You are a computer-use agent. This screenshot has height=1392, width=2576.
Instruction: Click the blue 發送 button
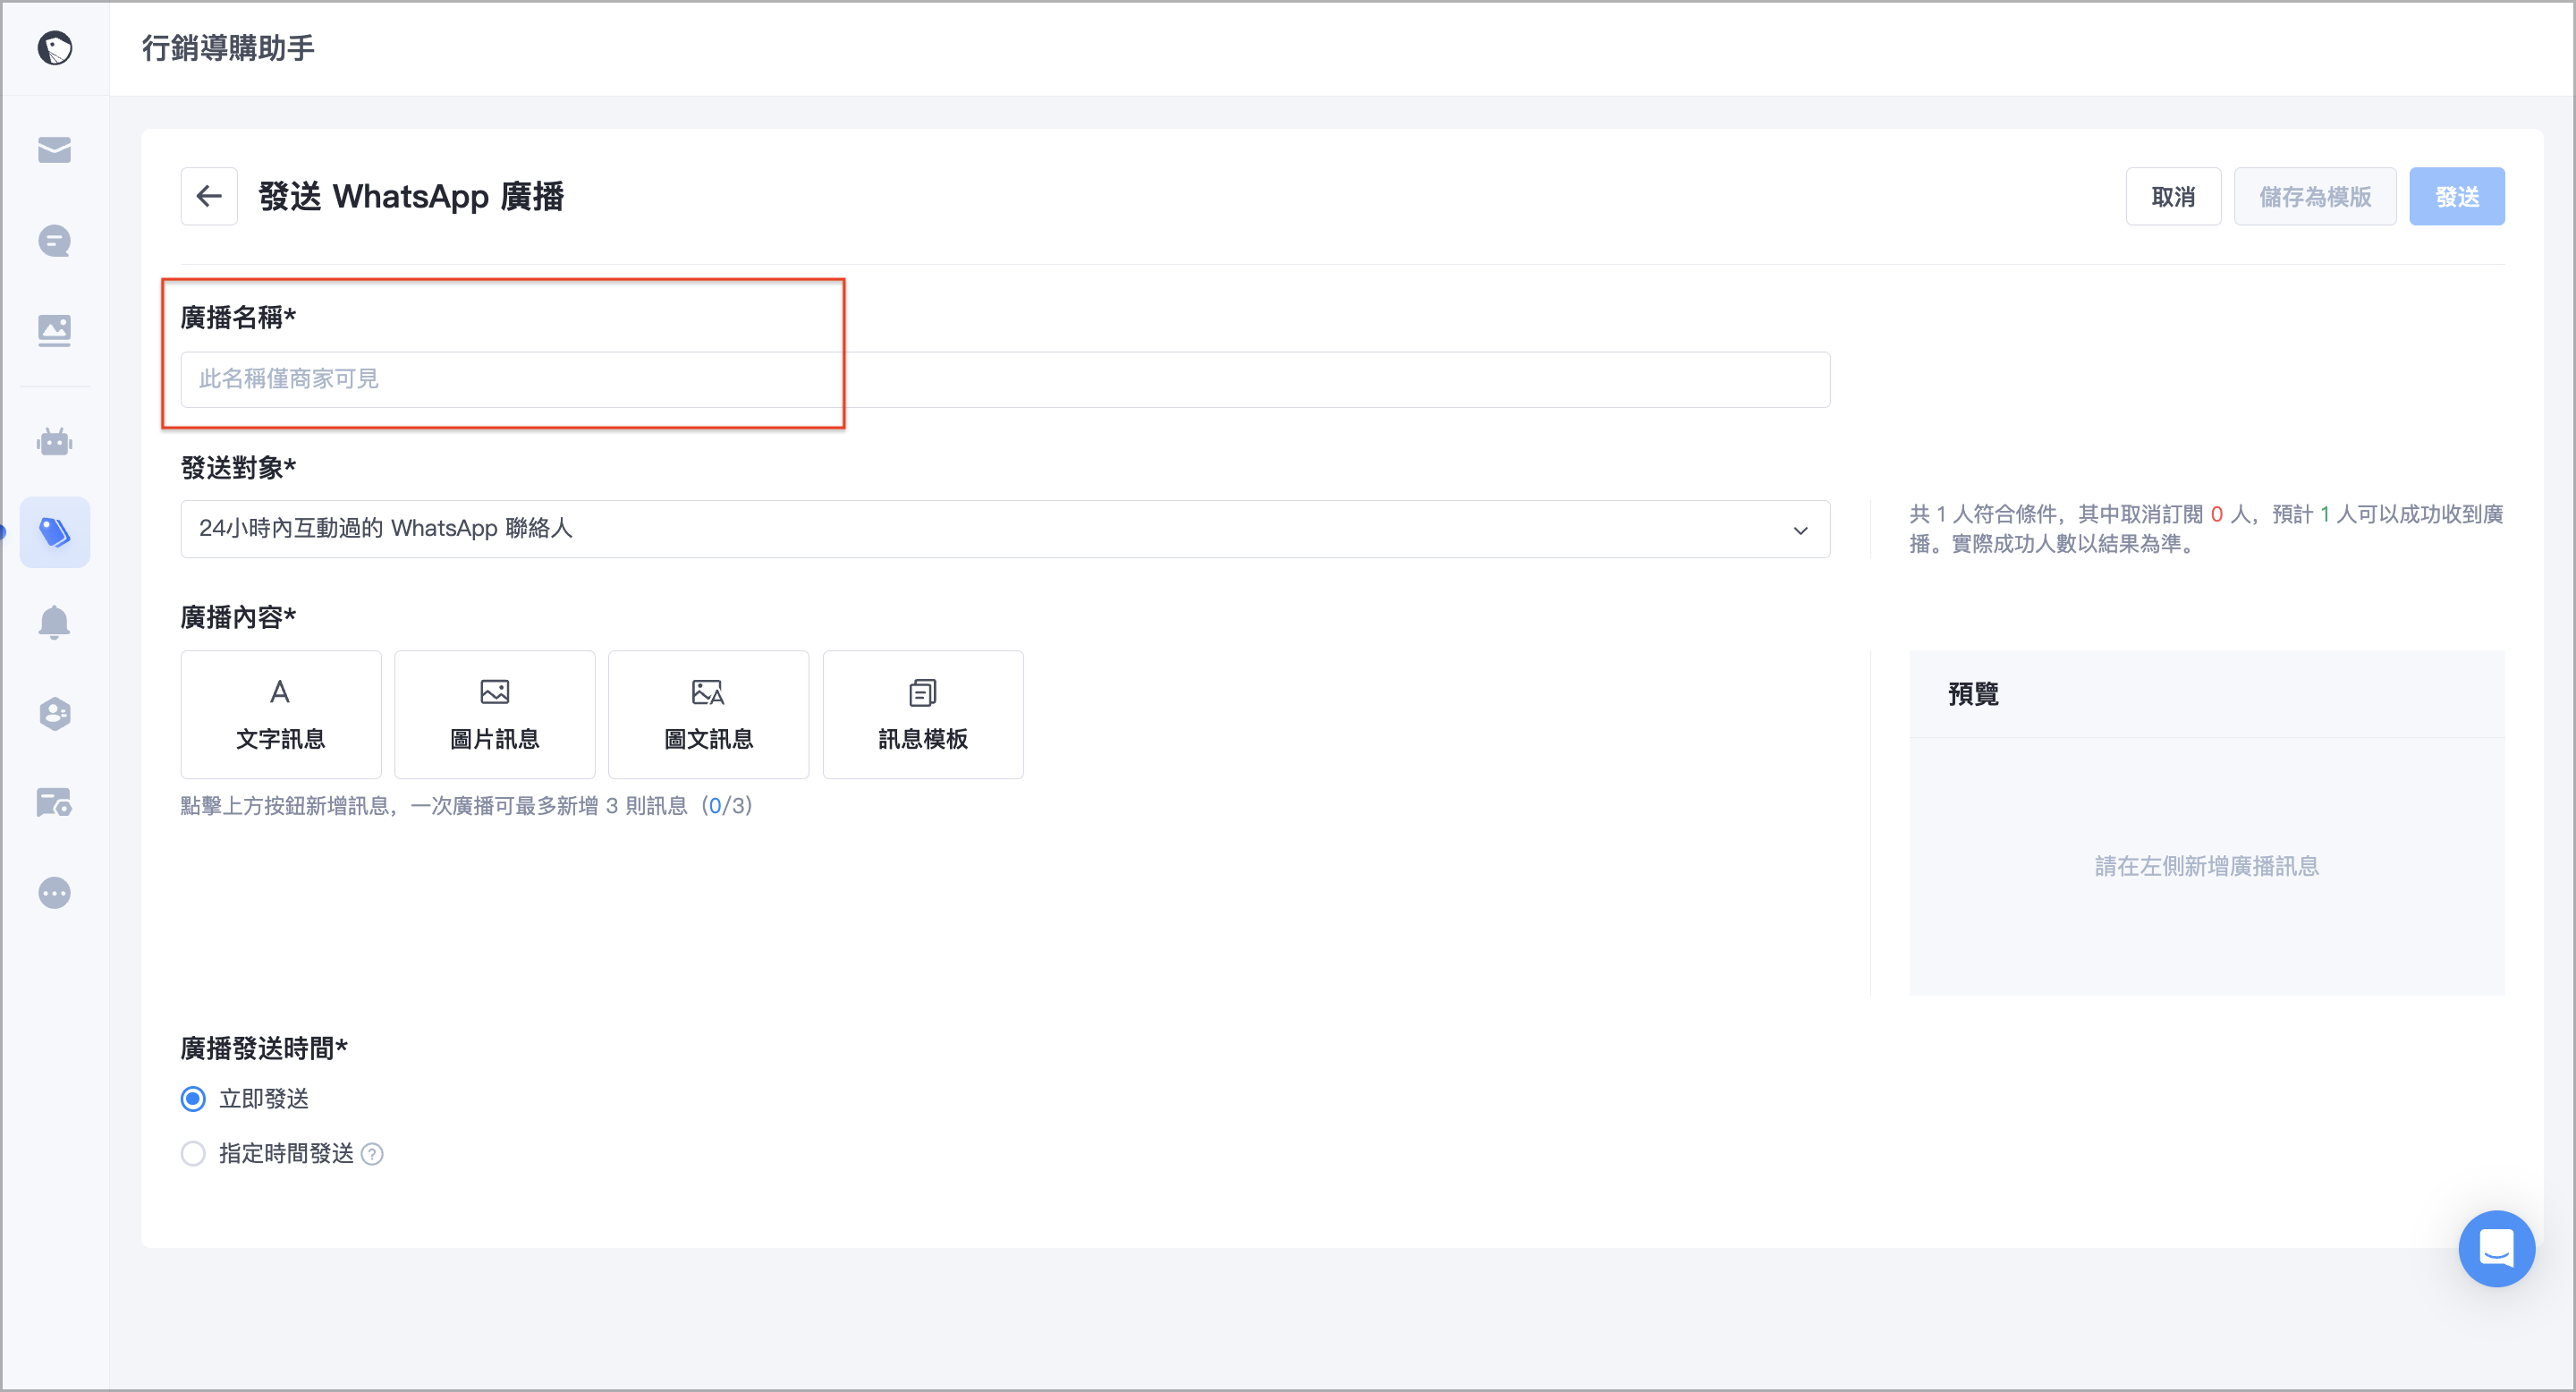point(2456,196)
